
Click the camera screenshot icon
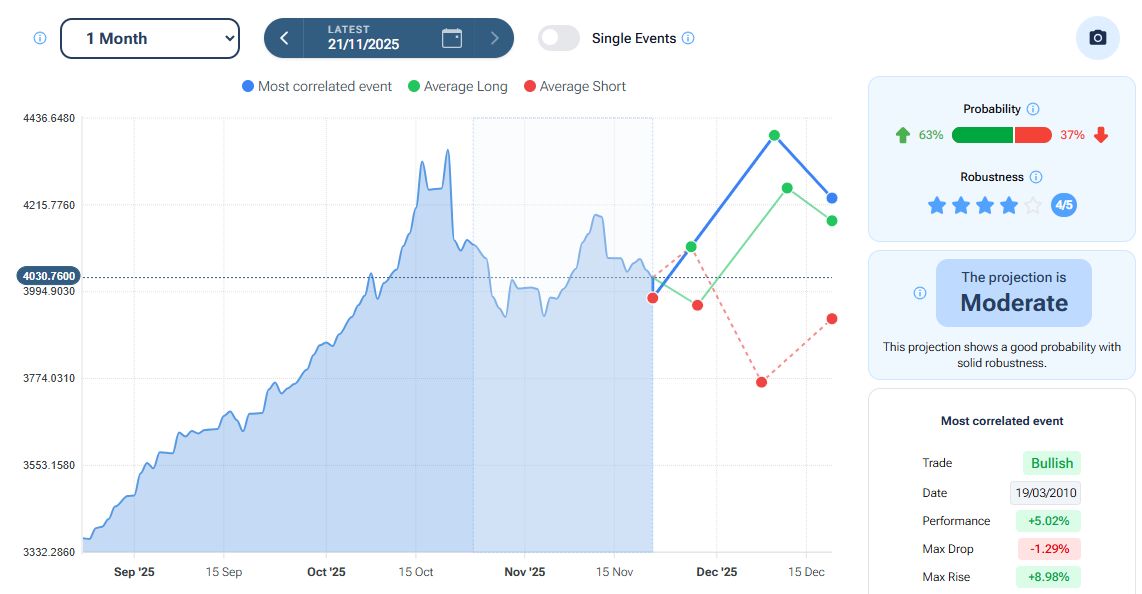coord(1097,38)
